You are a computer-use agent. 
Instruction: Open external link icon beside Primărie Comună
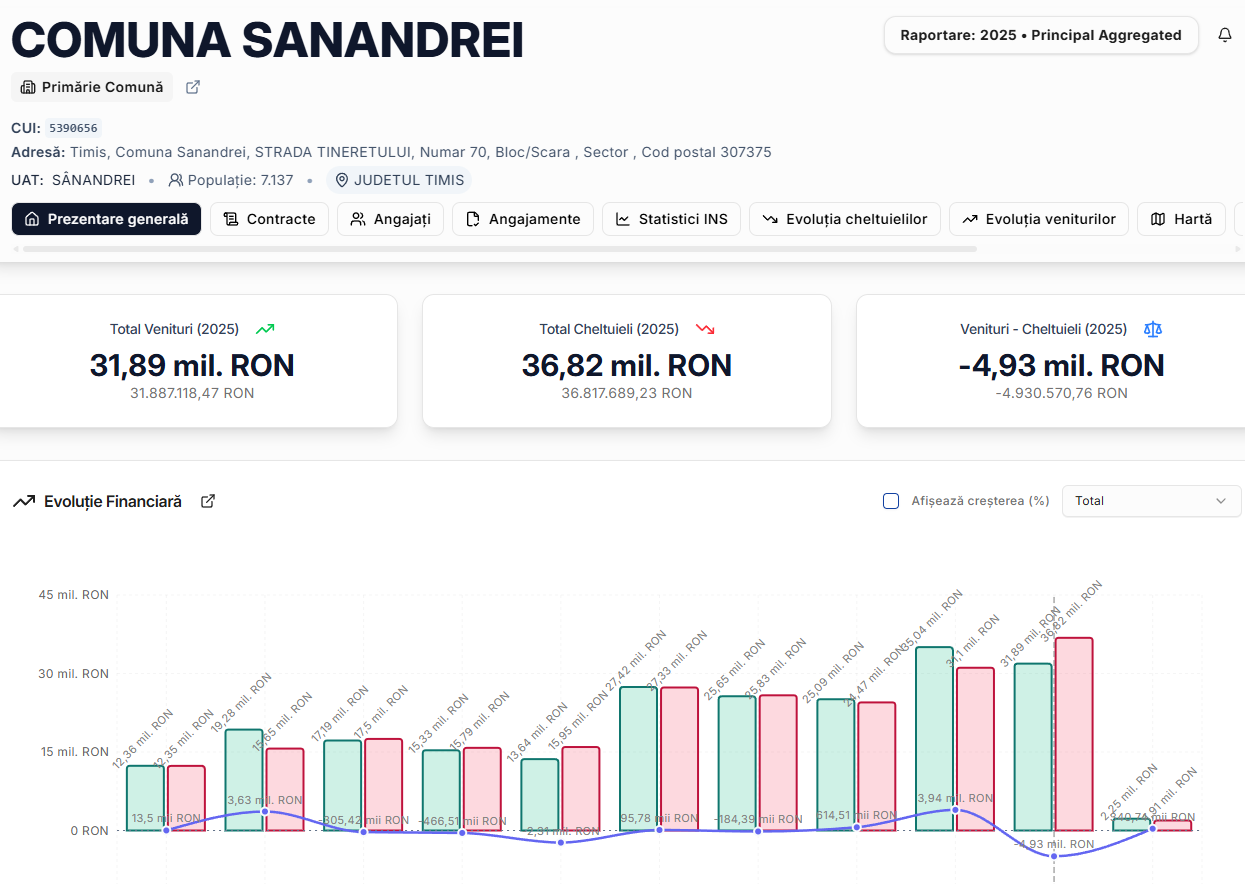[193, 87]
